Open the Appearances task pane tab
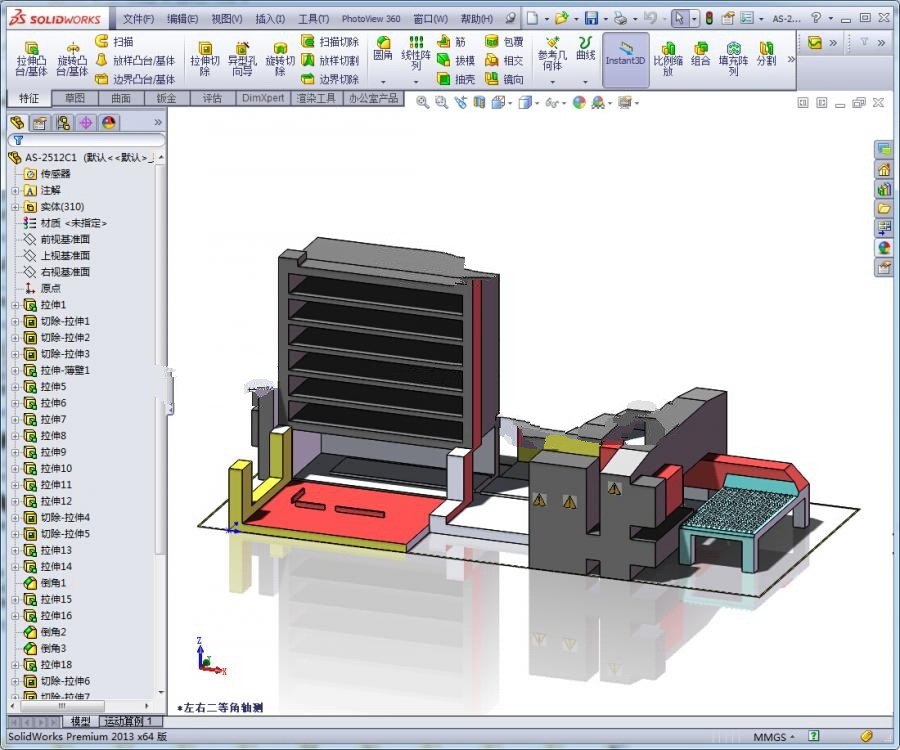Viewport: 900px width, 750px height. click(884, 247)
